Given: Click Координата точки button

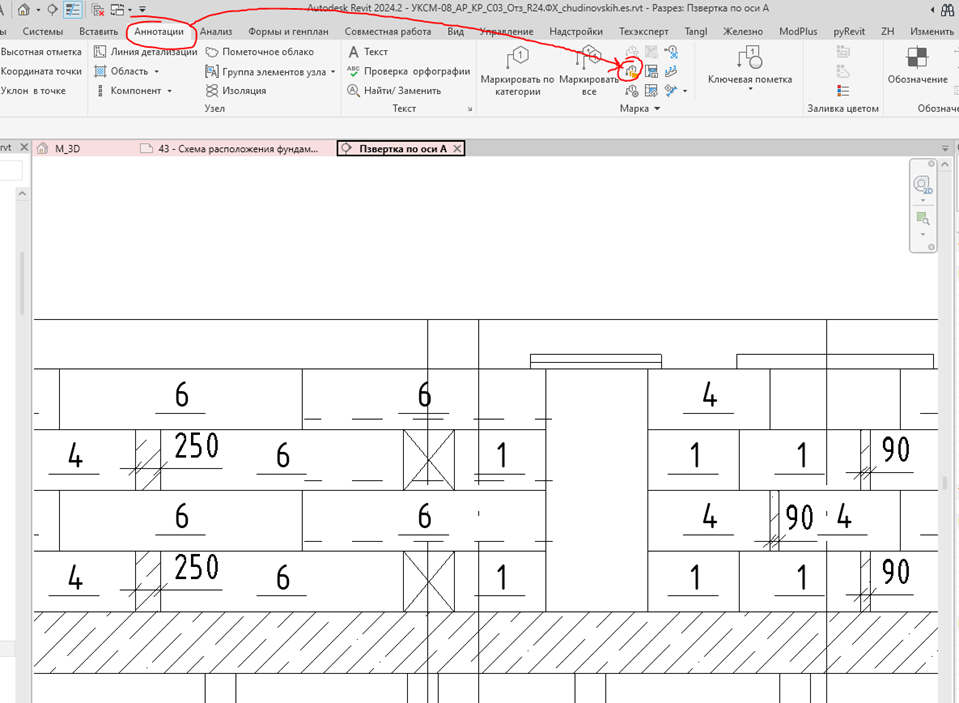Looking at the screenshot, I should [41, 72].
